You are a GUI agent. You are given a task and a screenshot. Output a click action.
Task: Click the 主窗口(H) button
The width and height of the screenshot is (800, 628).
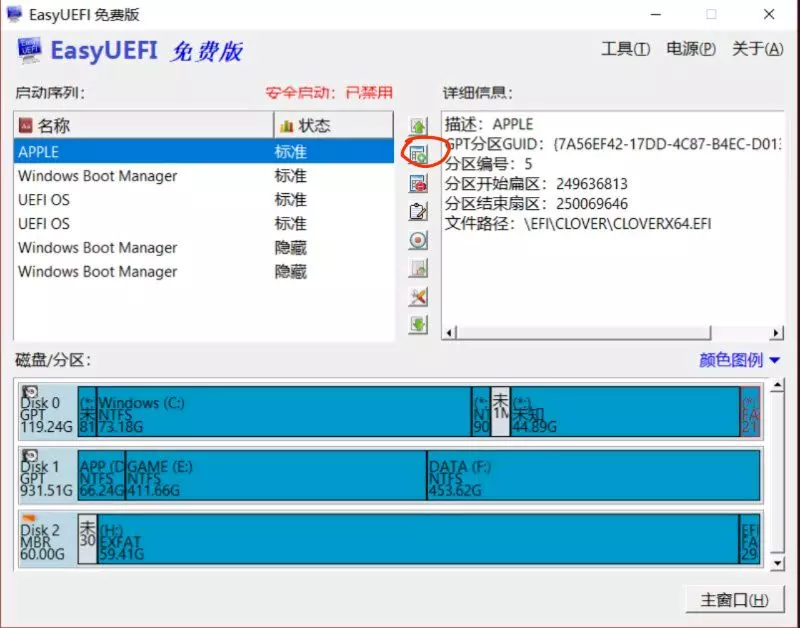point(735,600)
